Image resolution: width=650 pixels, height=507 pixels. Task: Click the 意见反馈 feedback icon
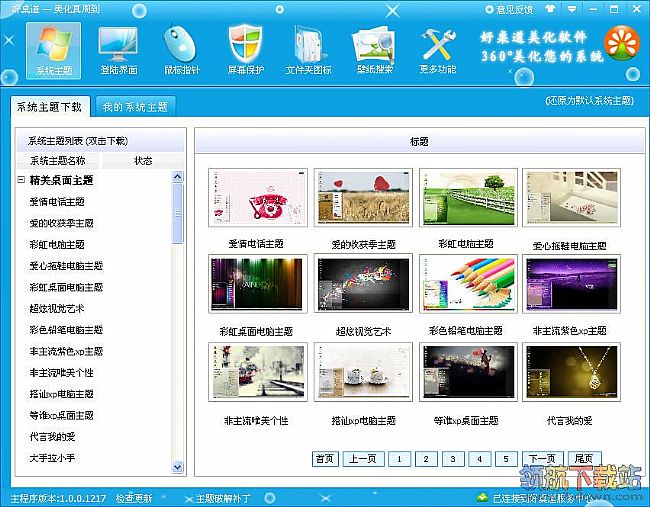(x=490, y=9)
